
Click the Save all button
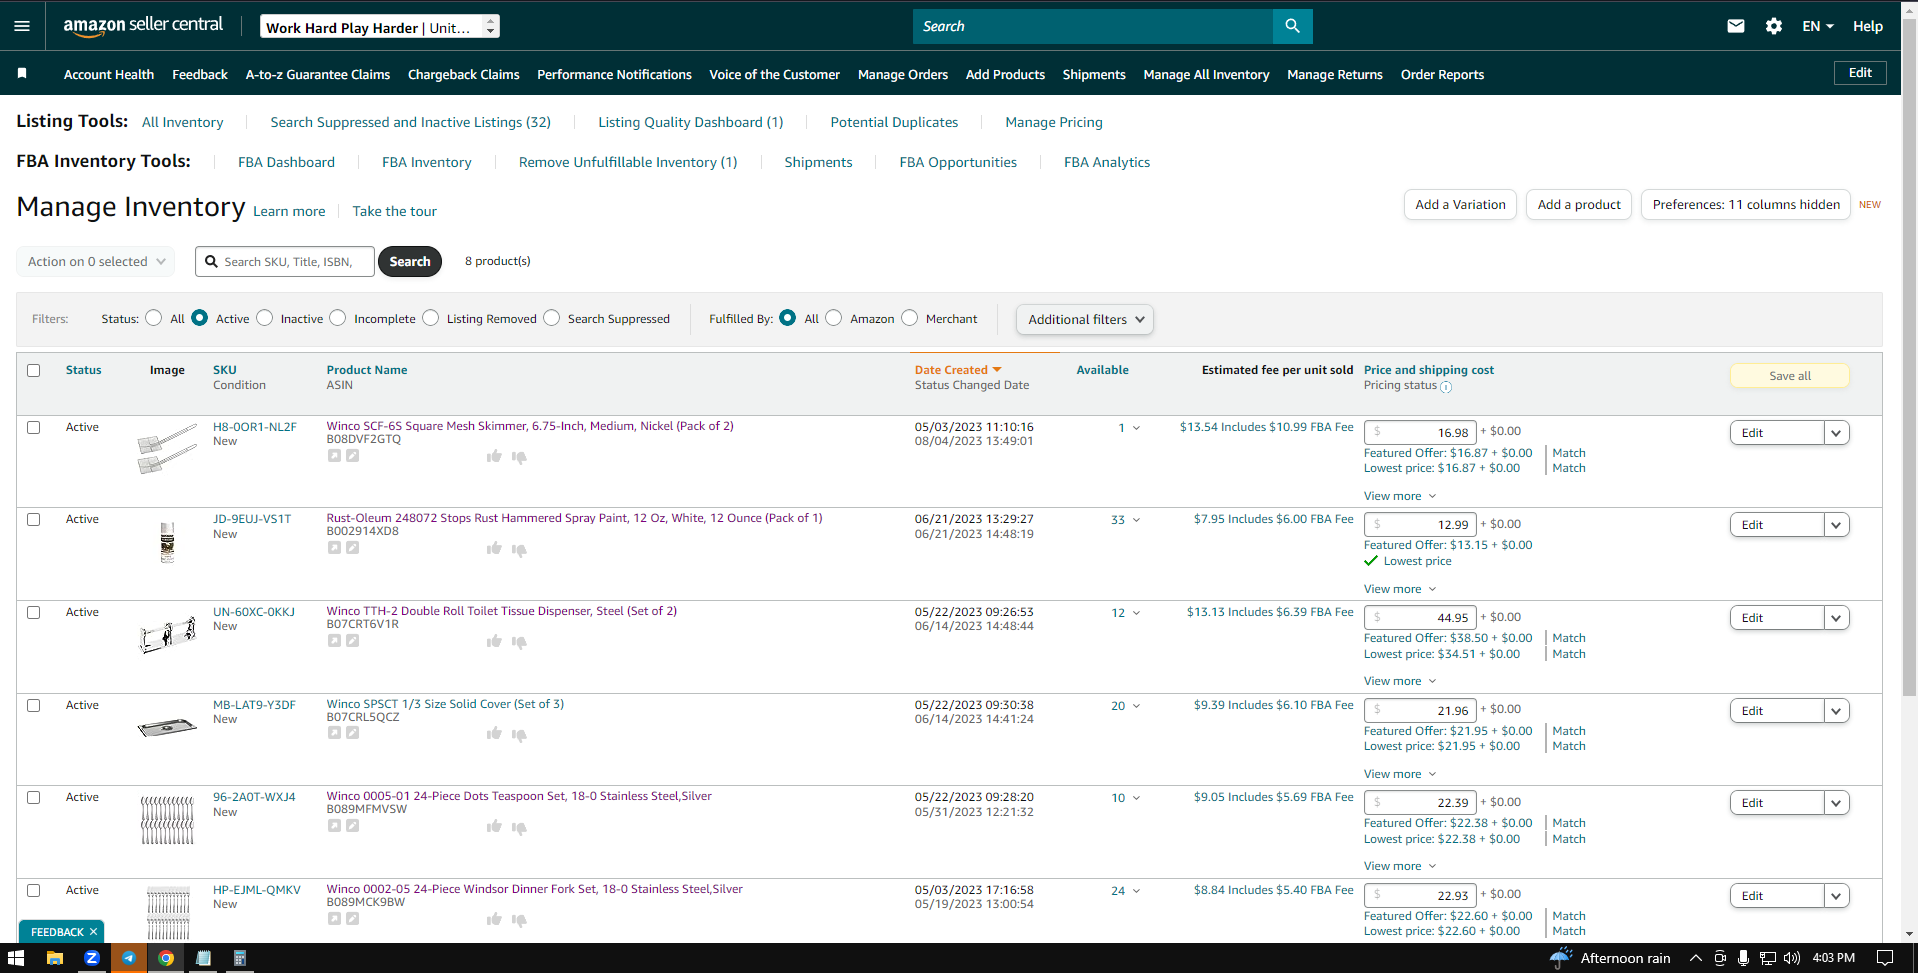pyautogui.click(x=1790, y=376)
